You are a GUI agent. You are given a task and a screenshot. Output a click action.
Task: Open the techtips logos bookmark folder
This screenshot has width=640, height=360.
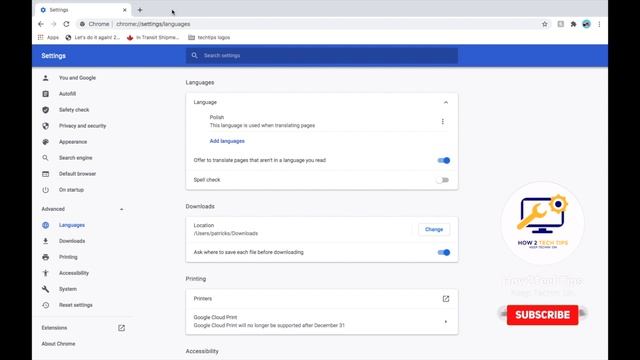(209, 37)
